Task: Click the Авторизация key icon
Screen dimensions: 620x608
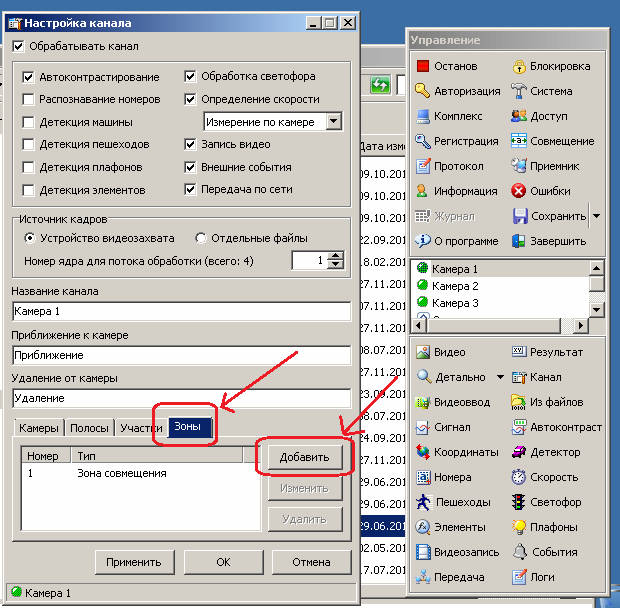Action: point(423,91)
